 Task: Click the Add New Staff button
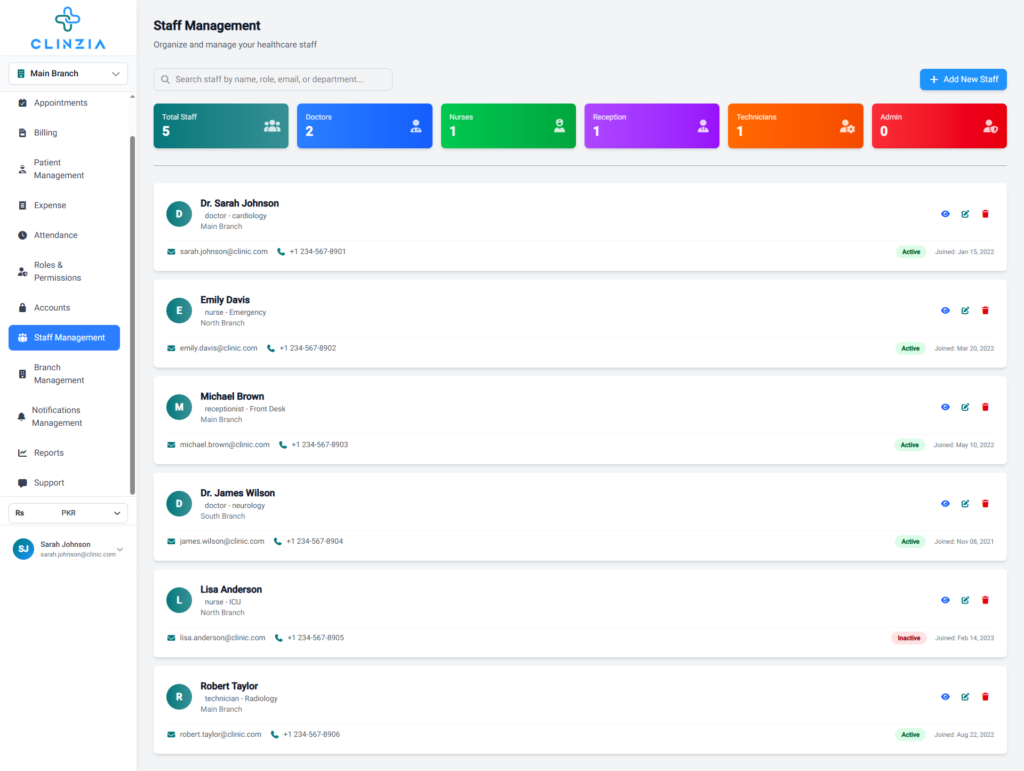point(963,80)
